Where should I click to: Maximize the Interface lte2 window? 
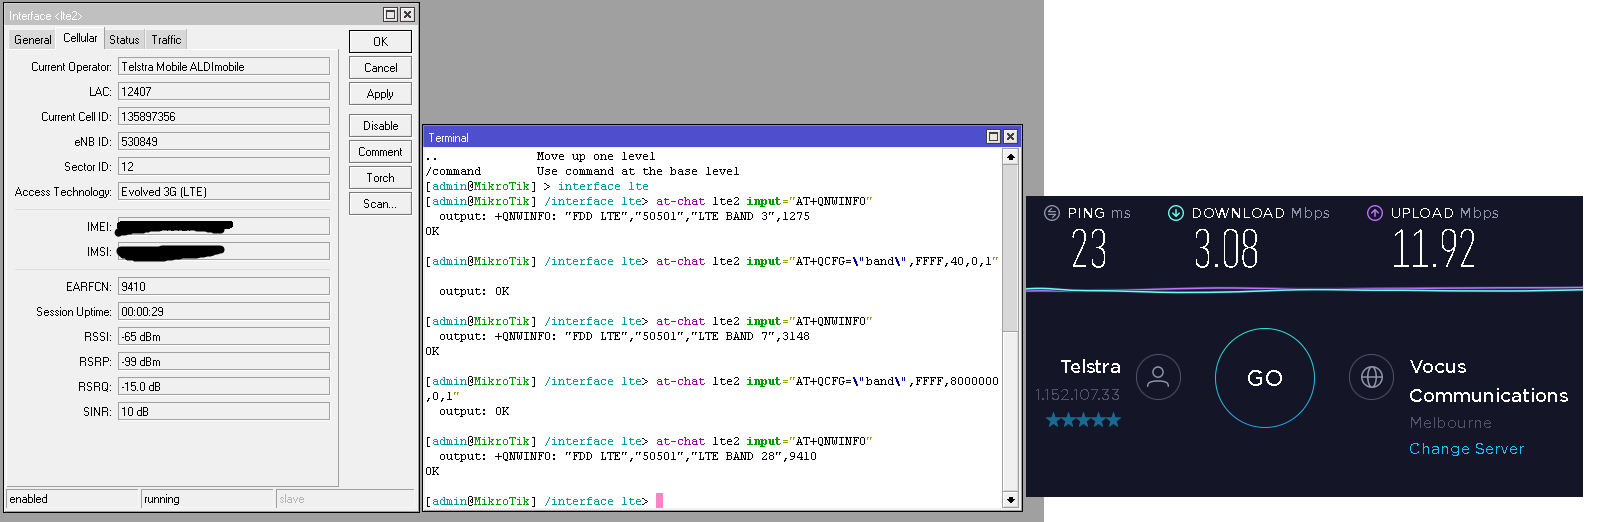[390, 14]
